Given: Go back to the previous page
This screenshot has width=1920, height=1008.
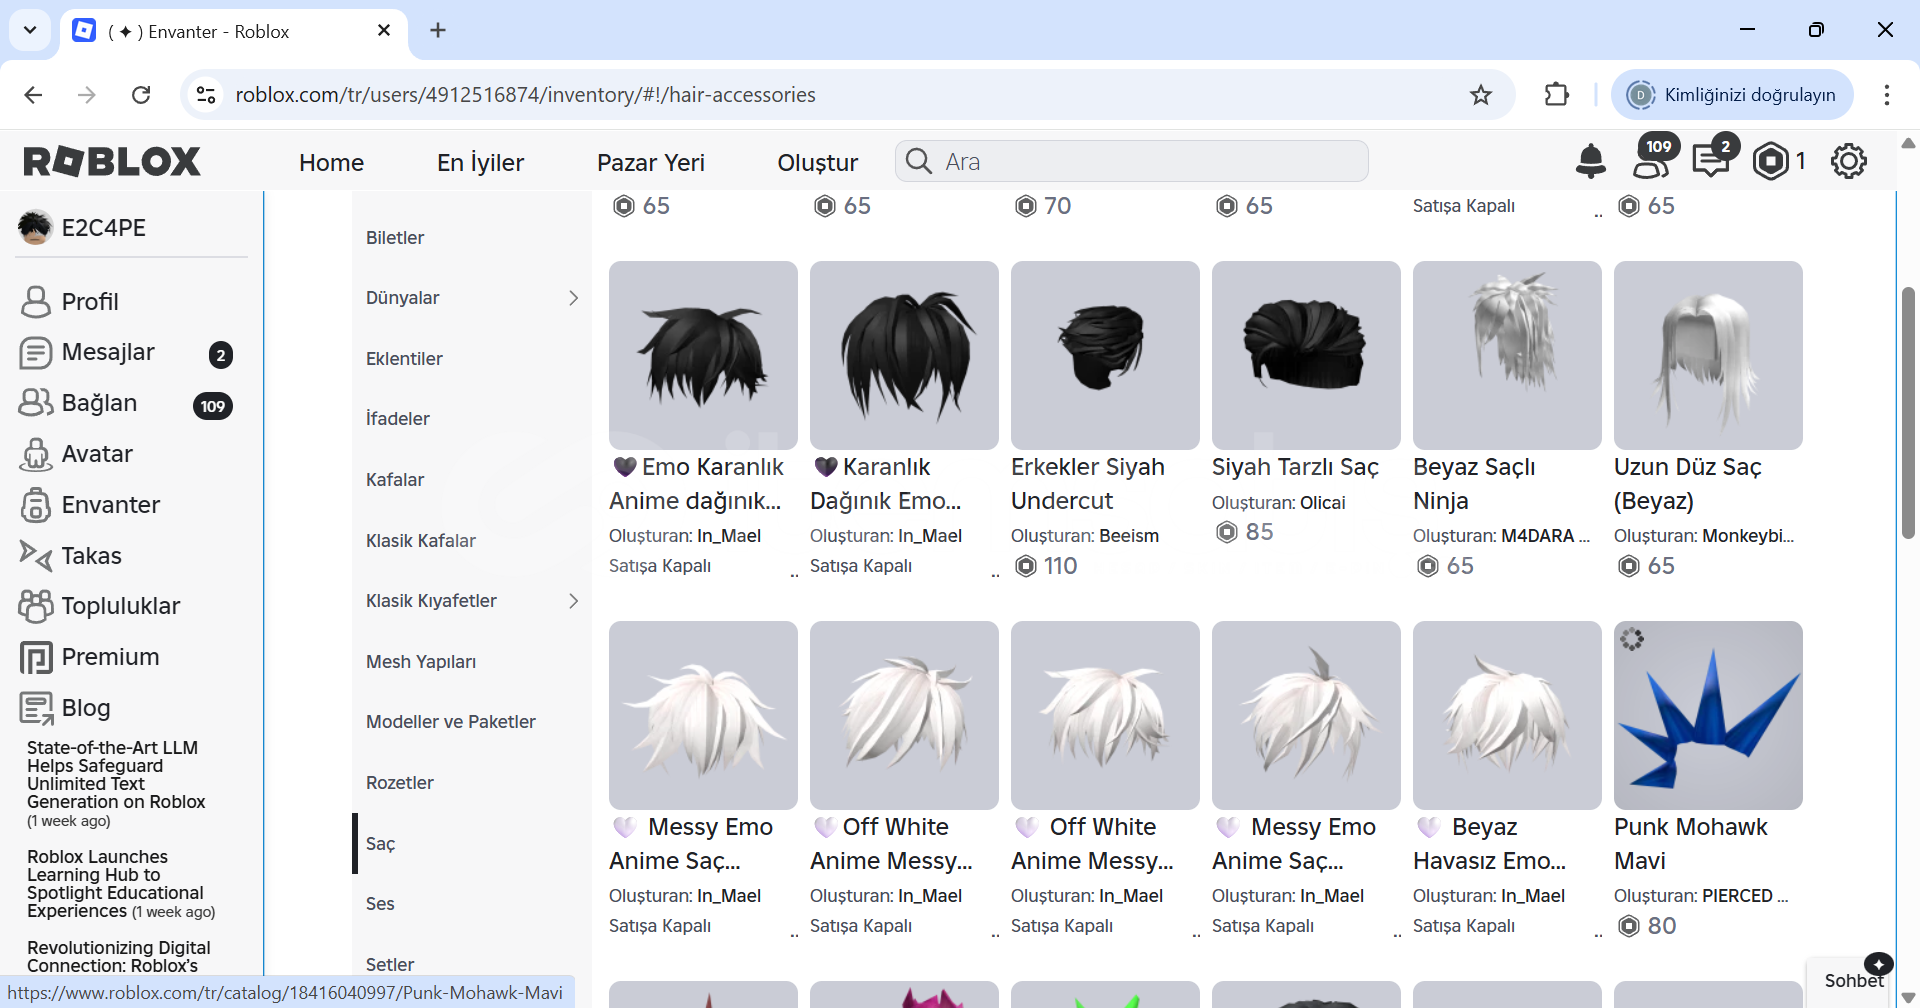Looking at the screenshot, I should [x=33, y=95].
